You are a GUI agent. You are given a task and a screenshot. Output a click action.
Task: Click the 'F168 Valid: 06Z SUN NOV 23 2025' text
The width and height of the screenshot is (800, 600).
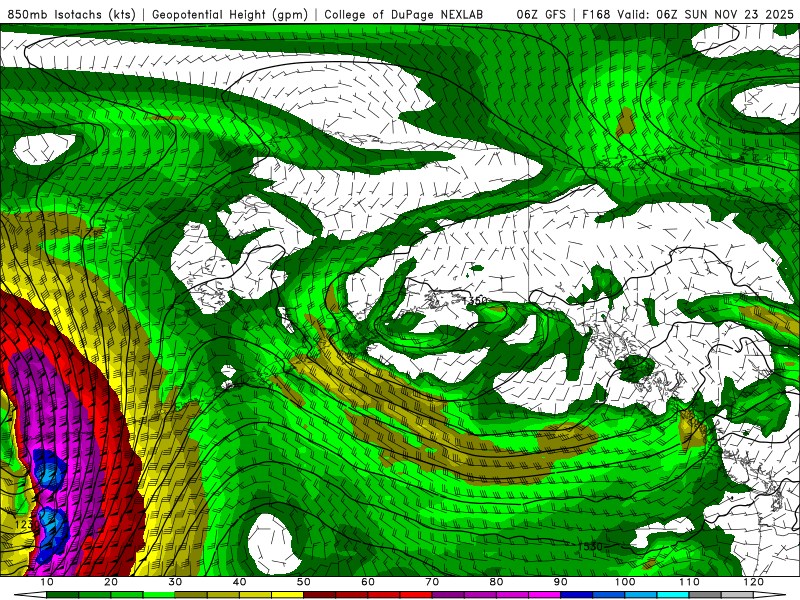click(688, 14)
